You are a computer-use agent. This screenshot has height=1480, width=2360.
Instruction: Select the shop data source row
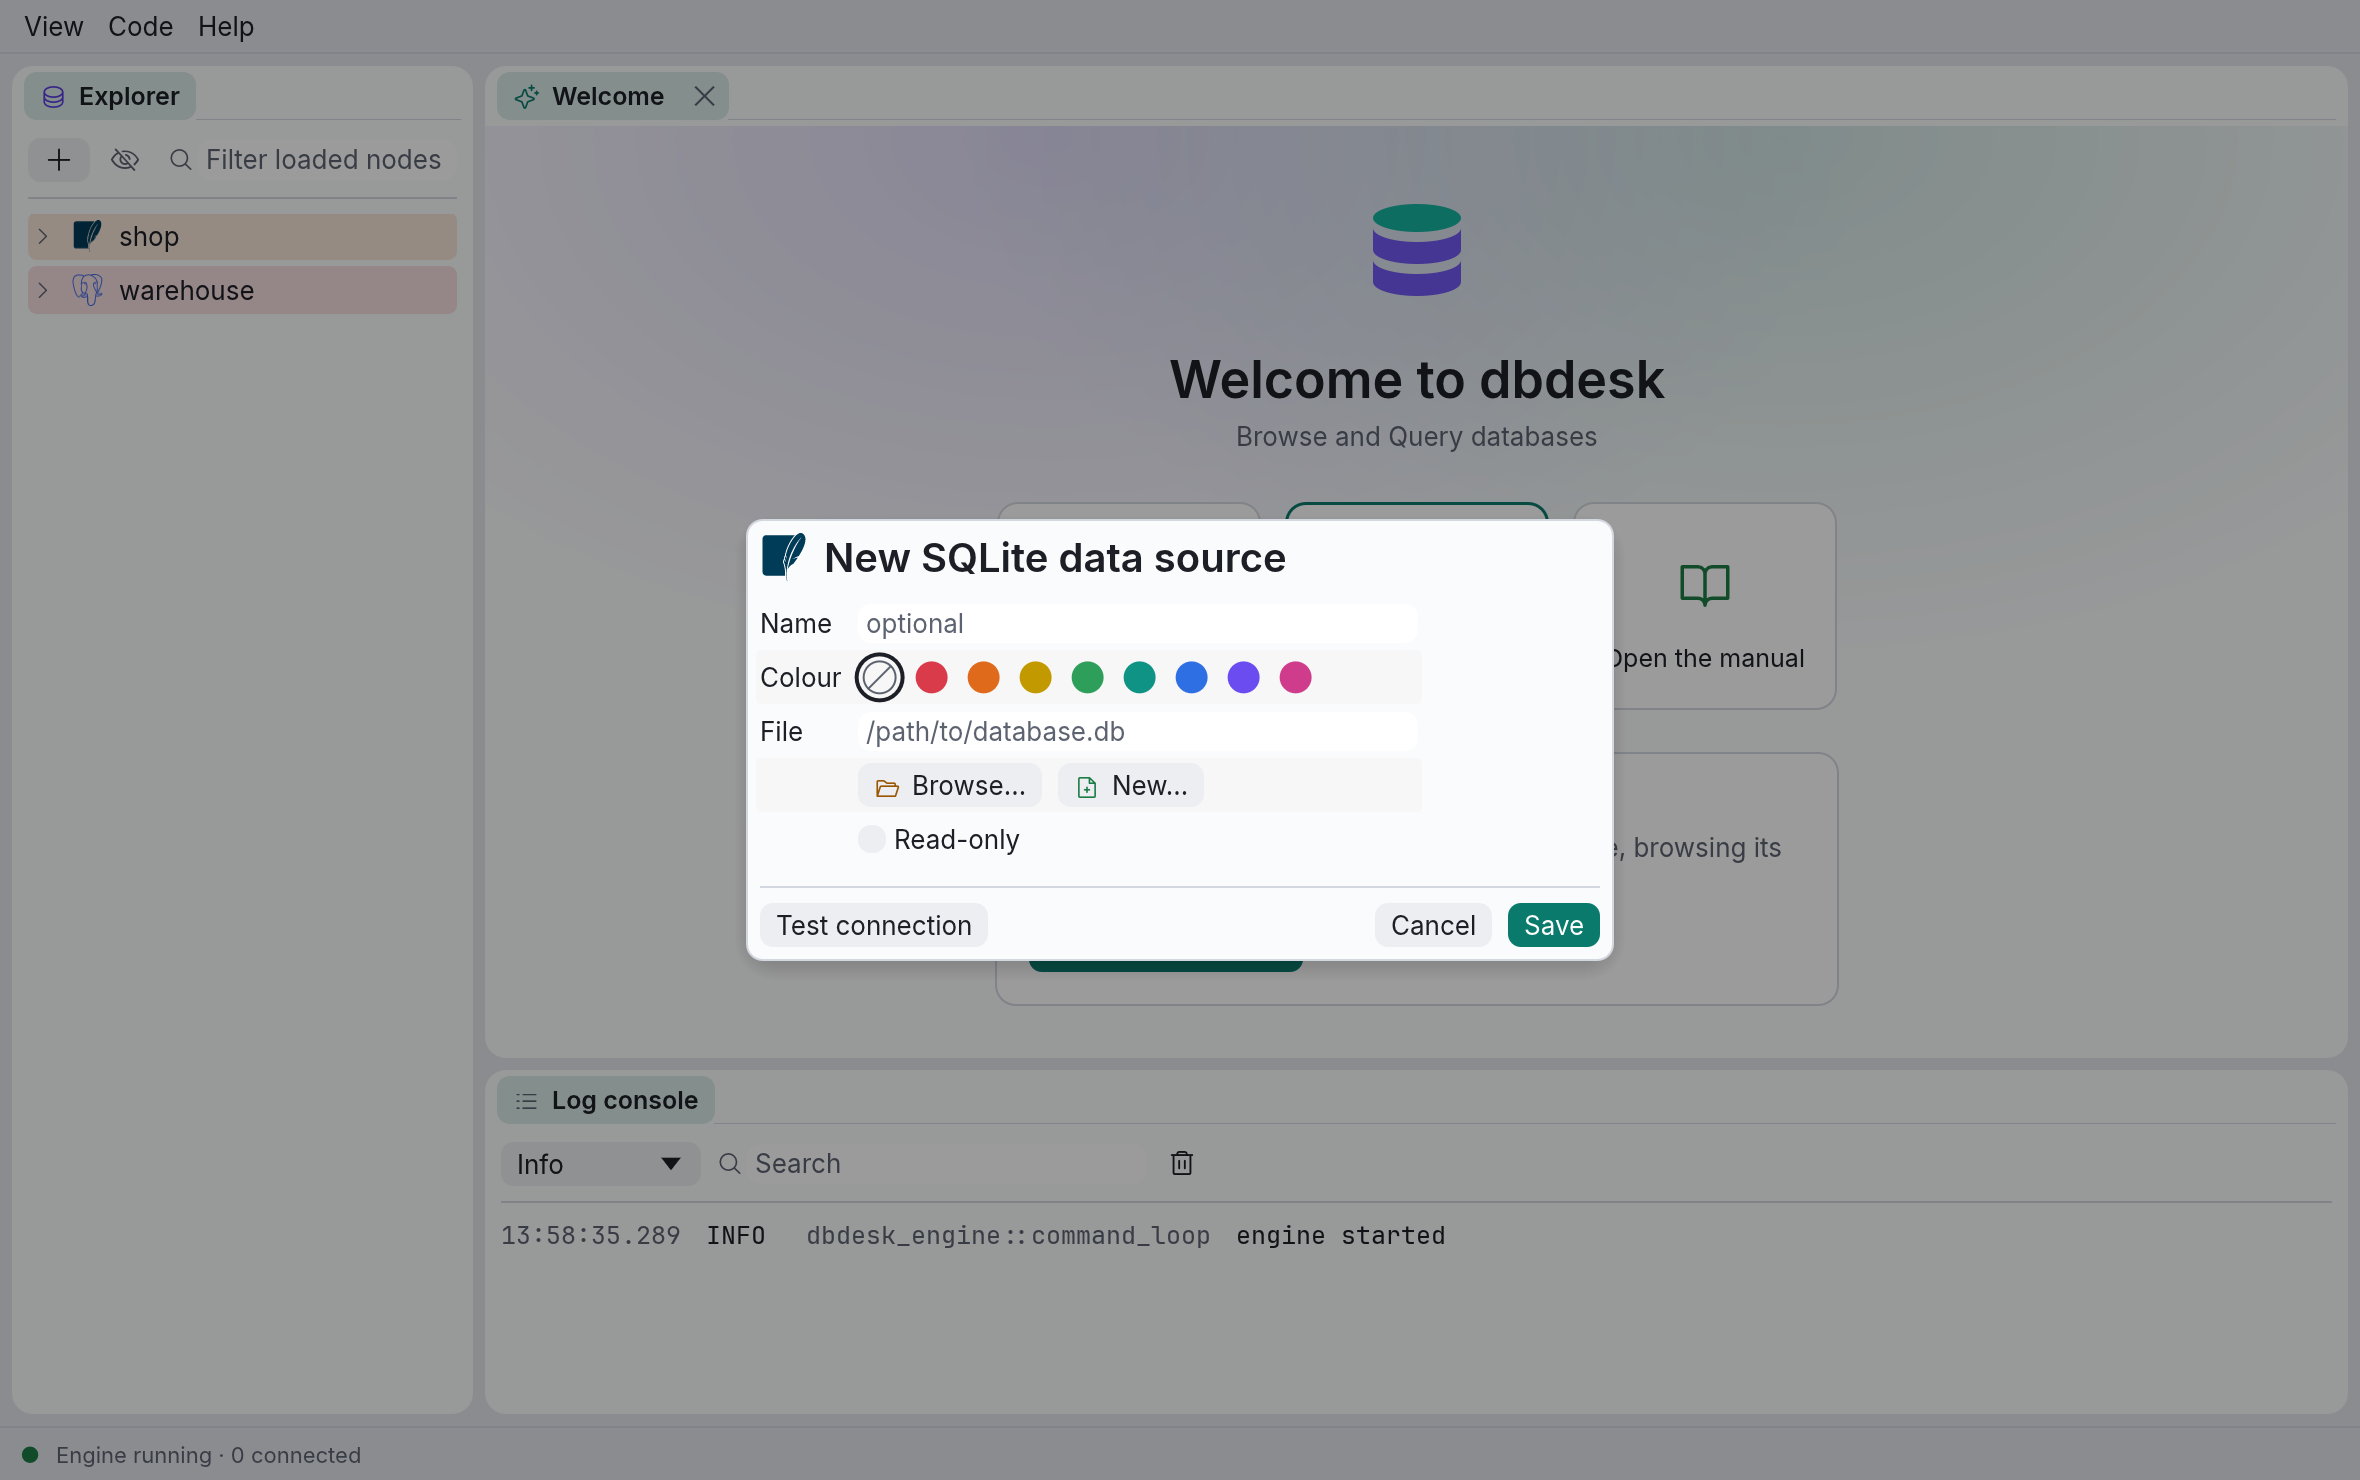click(243, 237)
